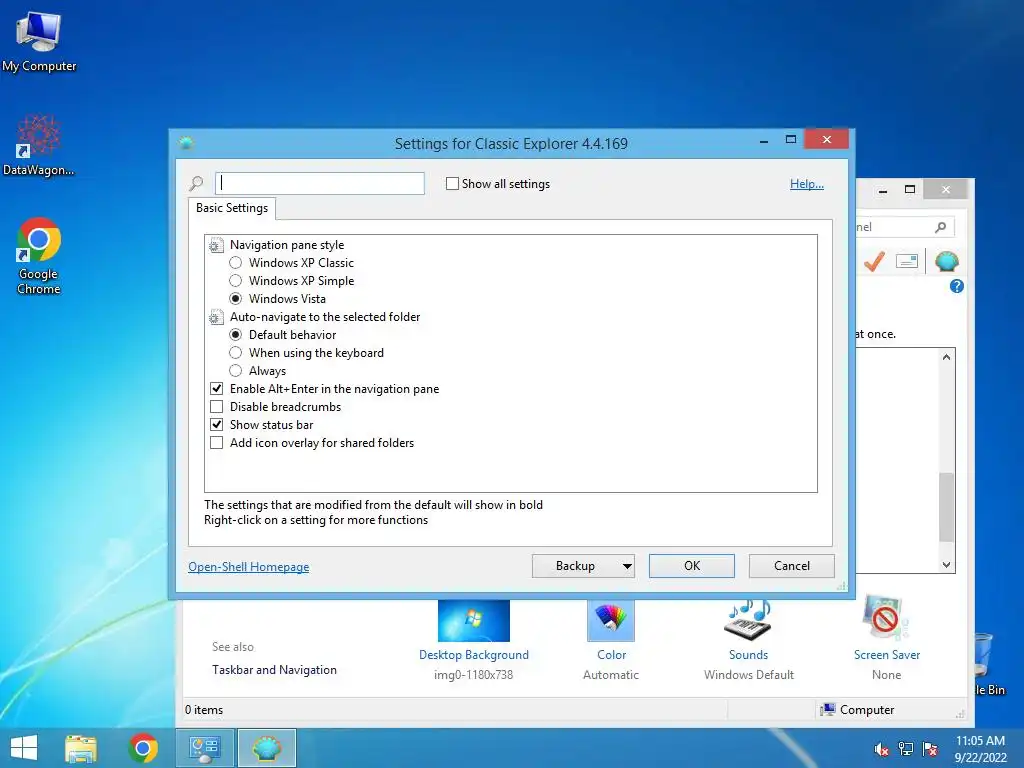Click the blue help question mark icon
The image size is (1024, 768).
(957, 286)
